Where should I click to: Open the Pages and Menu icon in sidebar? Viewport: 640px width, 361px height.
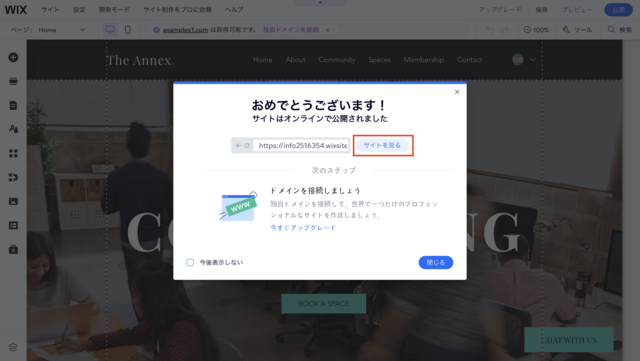(x=13, y=105)
